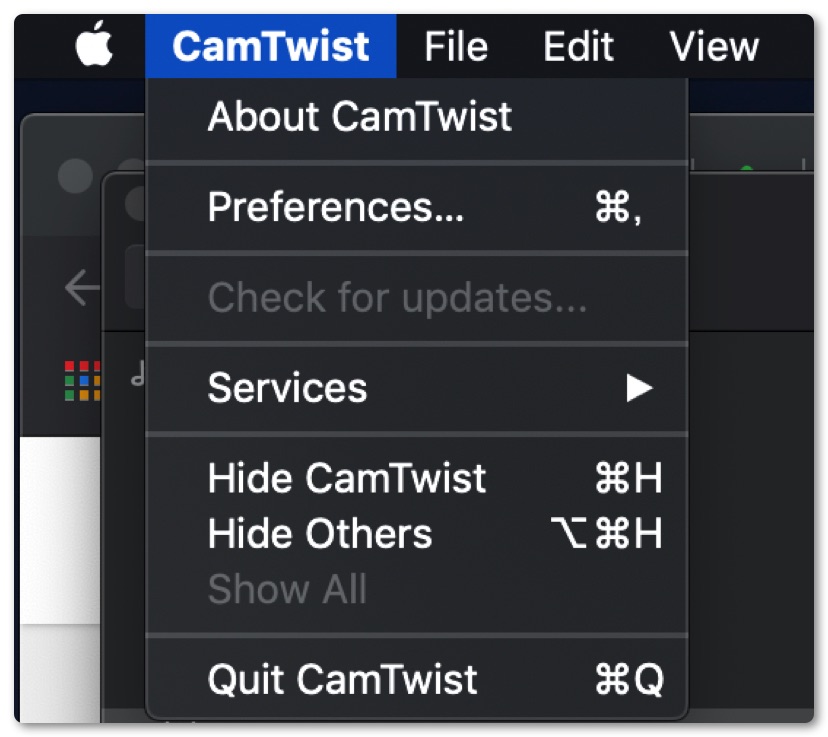The image size is (828, 737).
Task: Click the background browser window's gray close button
Action: [x=74, y=176]
